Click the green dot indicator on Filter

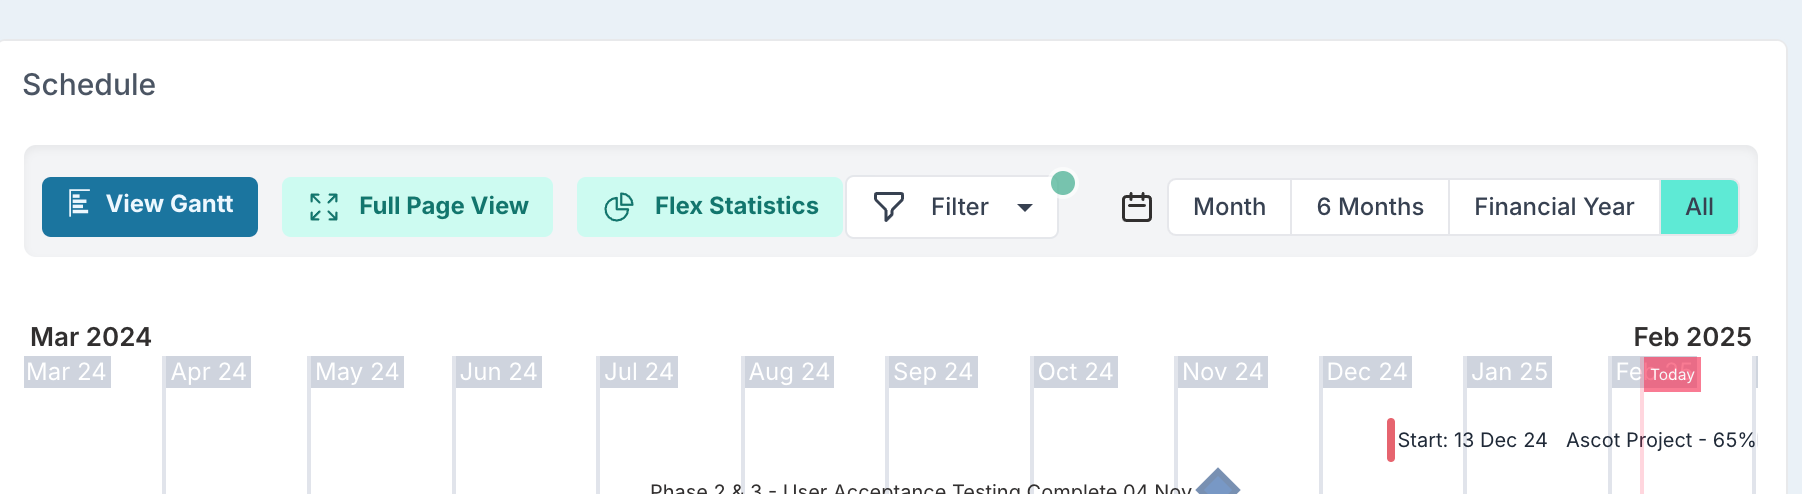pos(1063,183)
